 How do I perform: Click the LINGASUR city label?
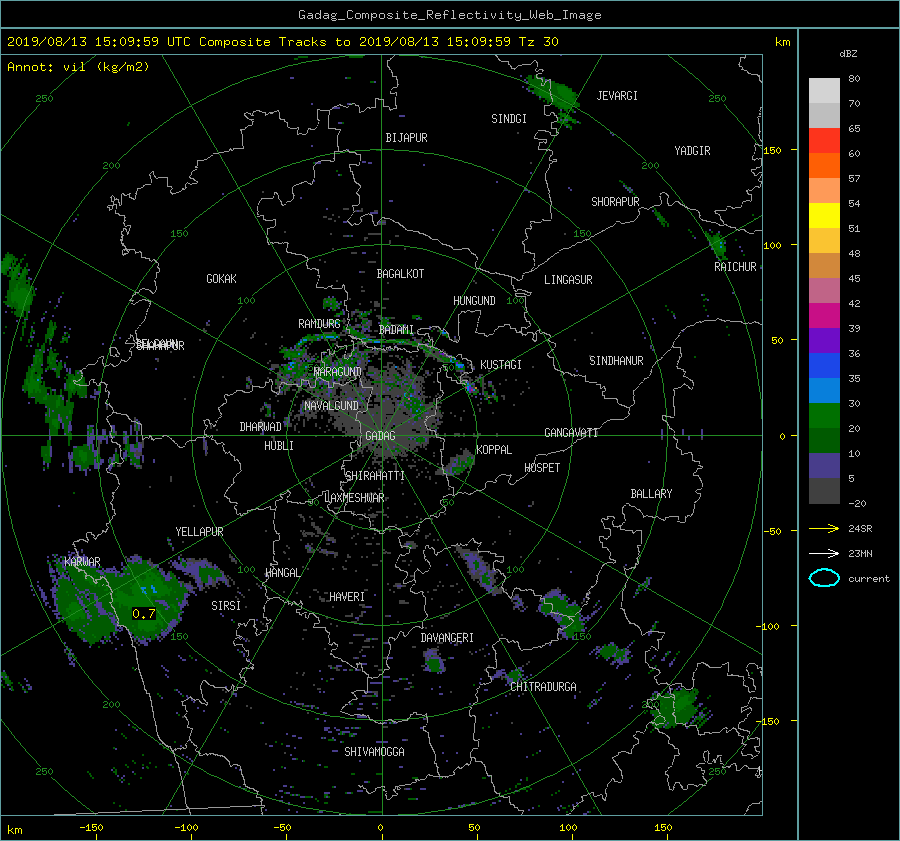click(568, 280)
